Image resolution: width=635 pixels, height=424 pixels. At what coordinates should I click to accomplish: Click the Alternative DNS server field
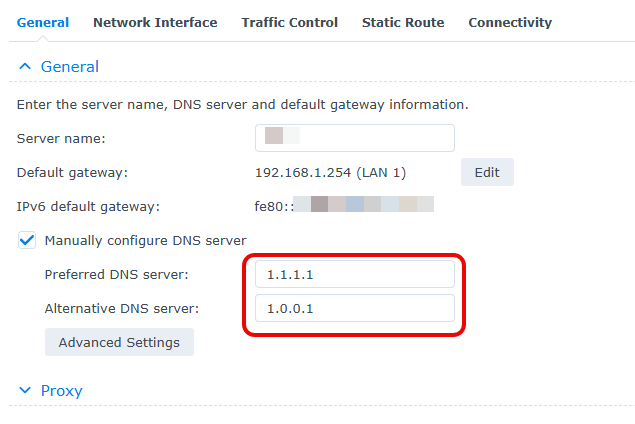355,308
